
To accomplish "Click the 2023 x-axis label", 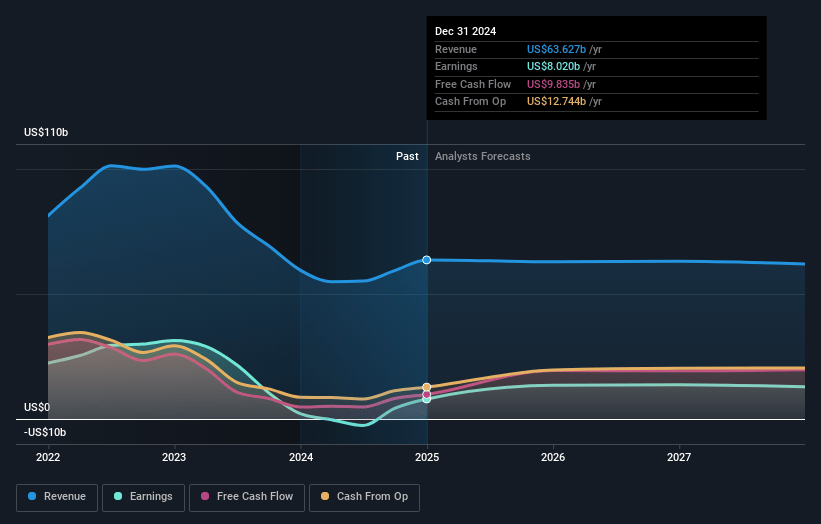I will 174,457.
